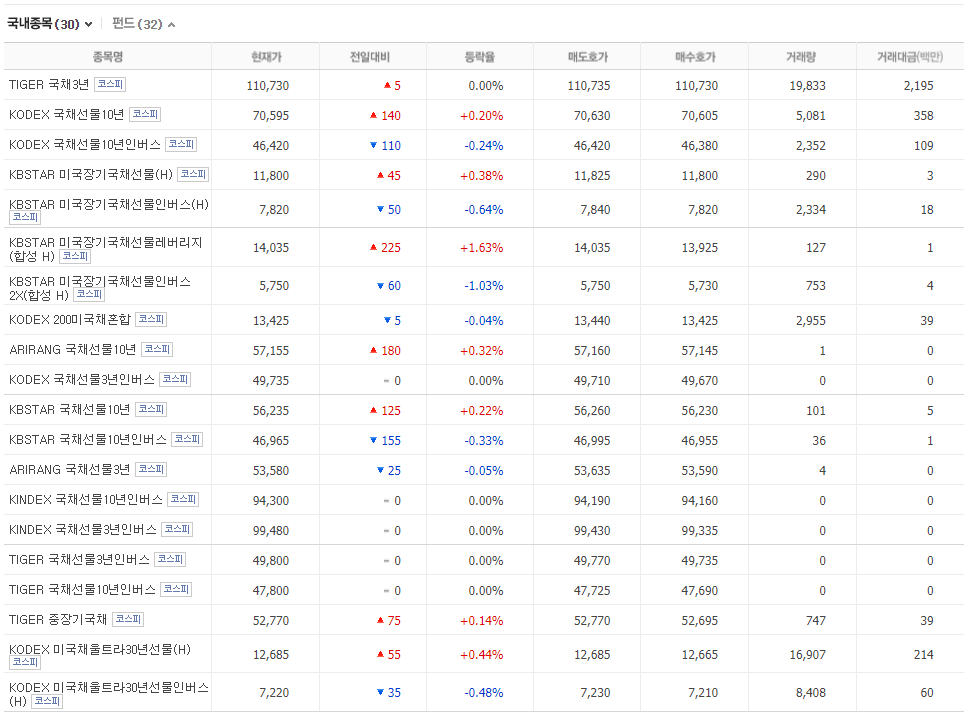Click 코스피 badge beside KODEX 미국채울트라30년선물인버스 (H)
This screenshot has height=724, width=973.
click(x=47, y=701)
